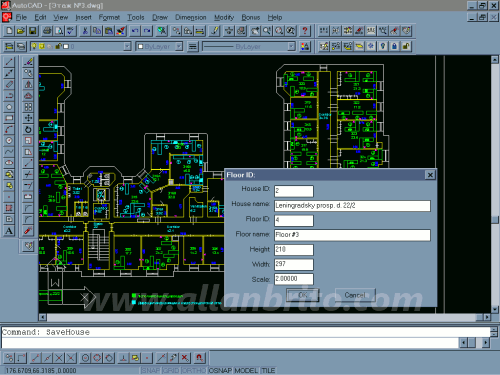
Task: Toggle OSNAP in the status bar
Action: click(220, 370)
